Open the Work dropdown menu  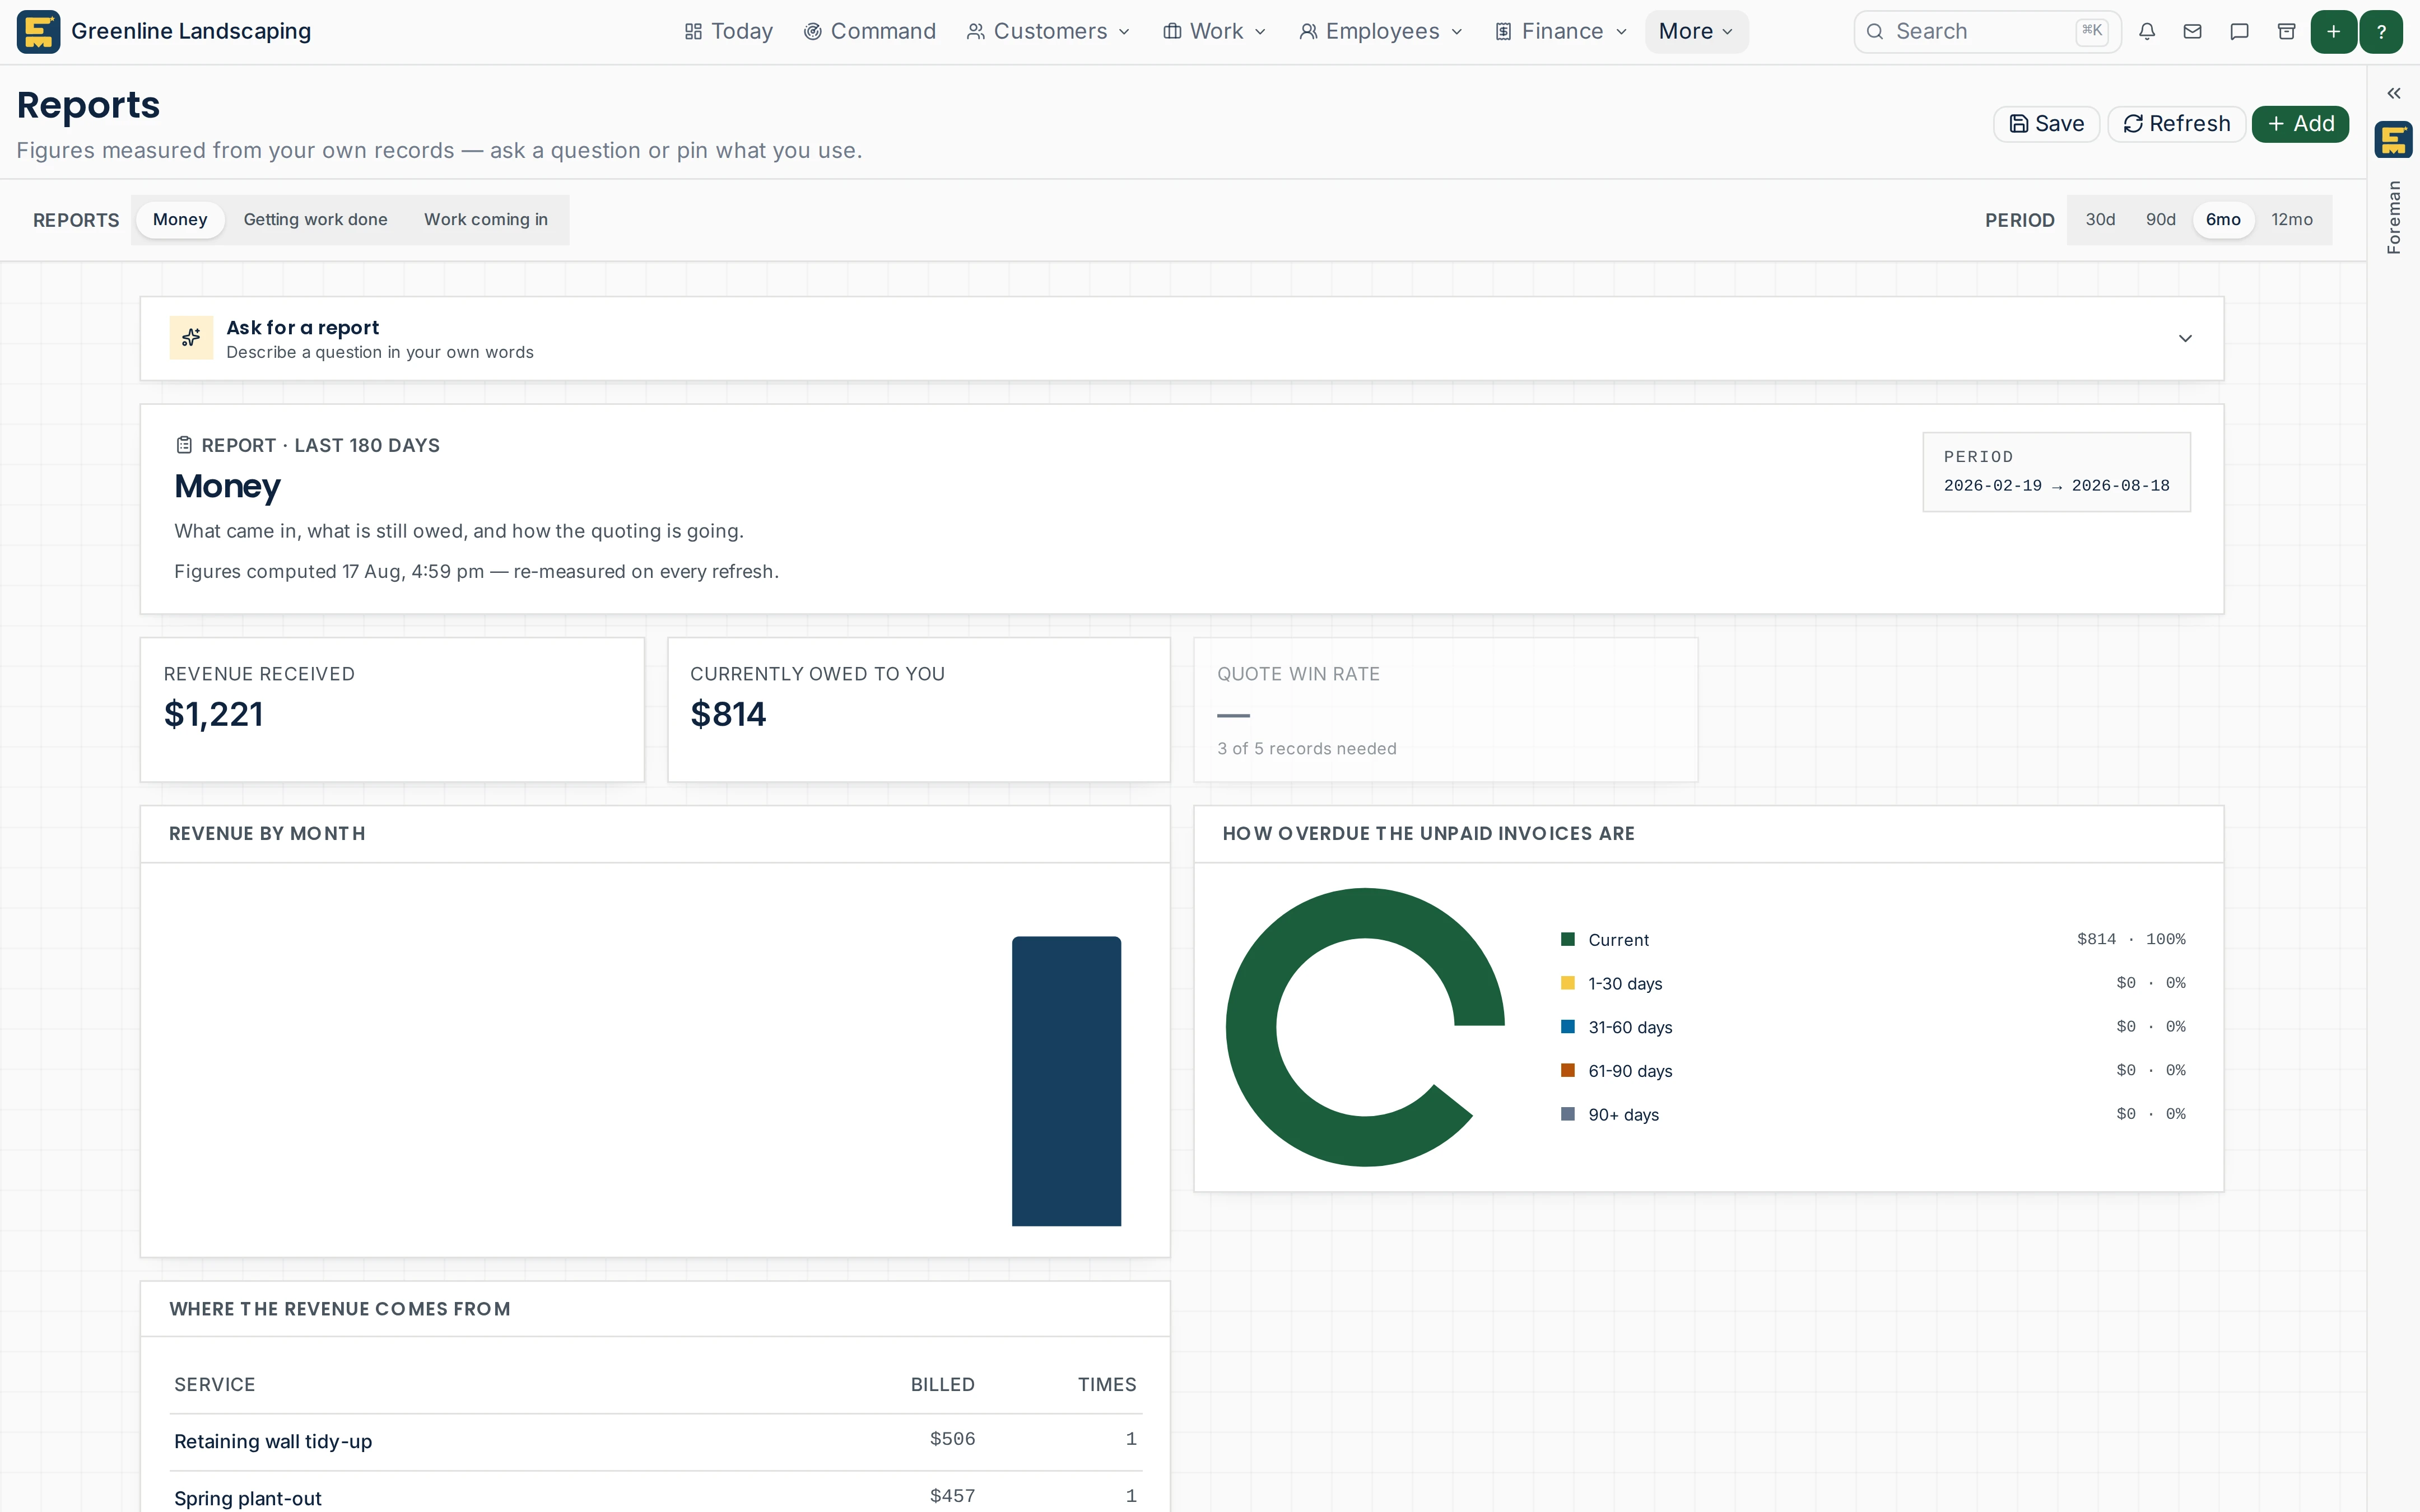tap(1215, 32)
